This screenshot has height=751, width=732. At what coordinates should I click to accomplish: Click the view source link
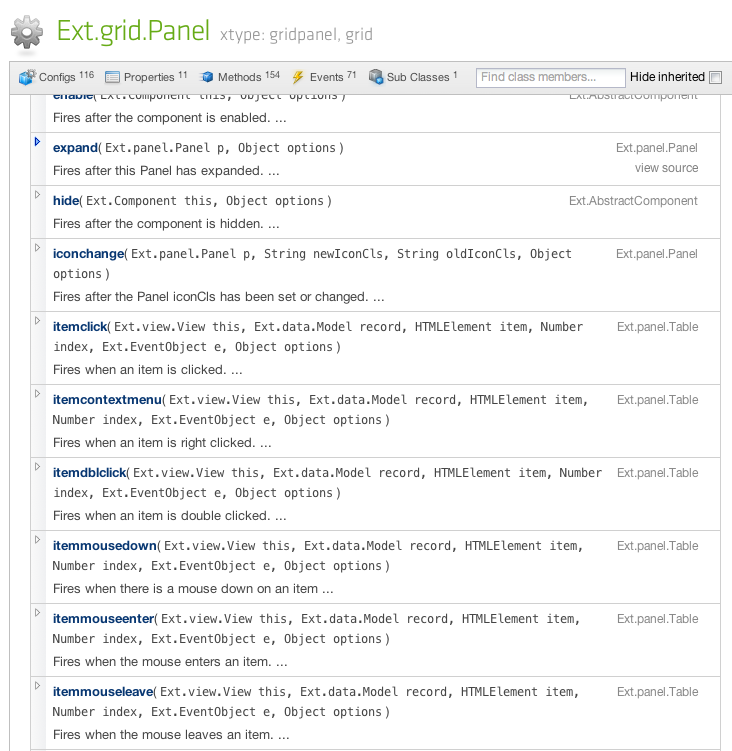pyautogui.click(x=666, y=168)
